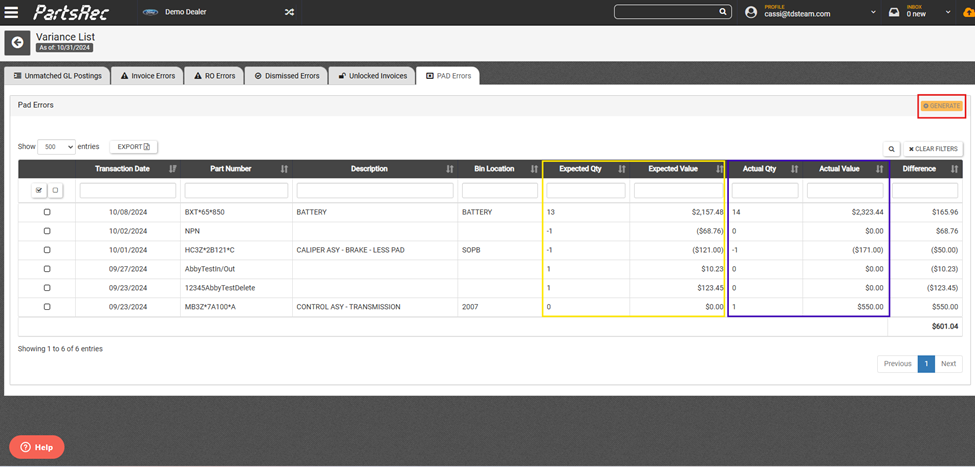Sort by Actual Value column arrows
This screenshot has height=467, width=975.
point(879,169)
